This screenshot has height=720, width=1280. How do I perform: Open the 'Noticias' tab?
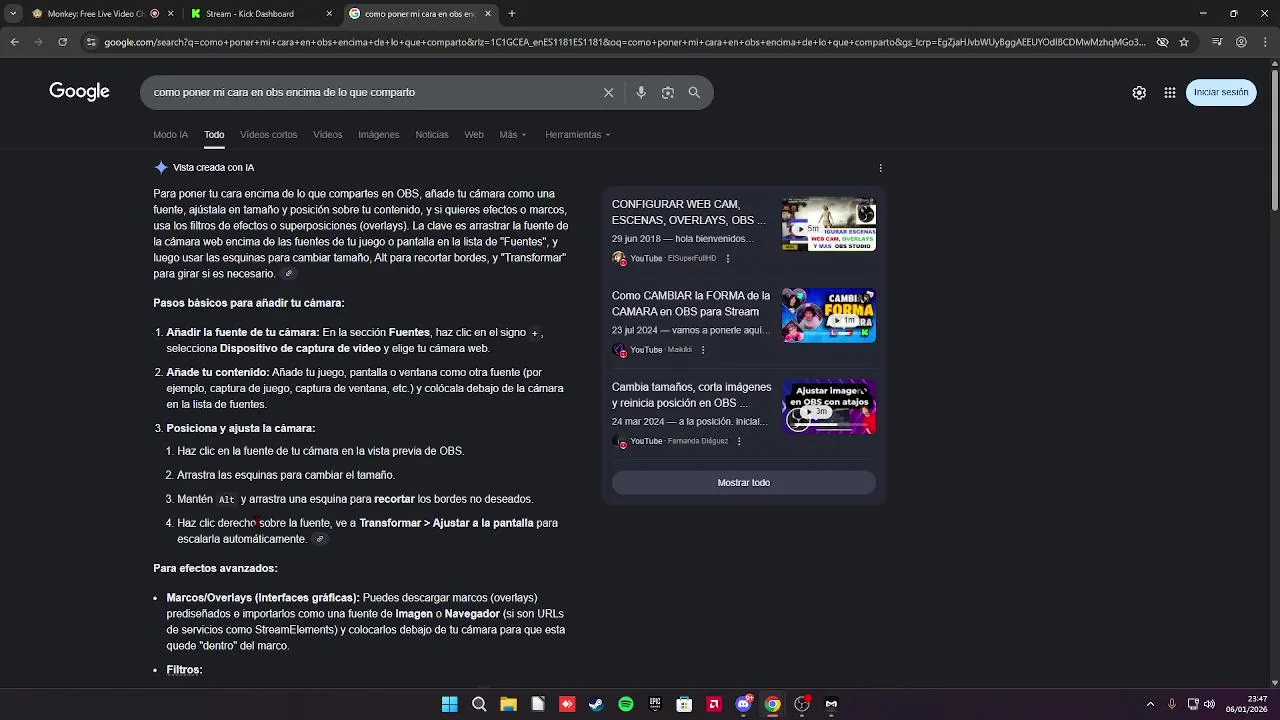coord(432,135)
